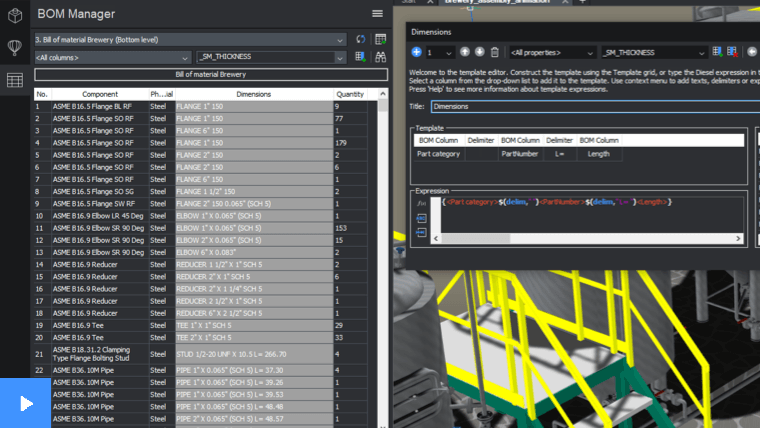760x428 pixels.
Task: Click STUD 1/2-20 UNF X 10.5 L= 266.70 cell
Action: click(x=253, y=354)
